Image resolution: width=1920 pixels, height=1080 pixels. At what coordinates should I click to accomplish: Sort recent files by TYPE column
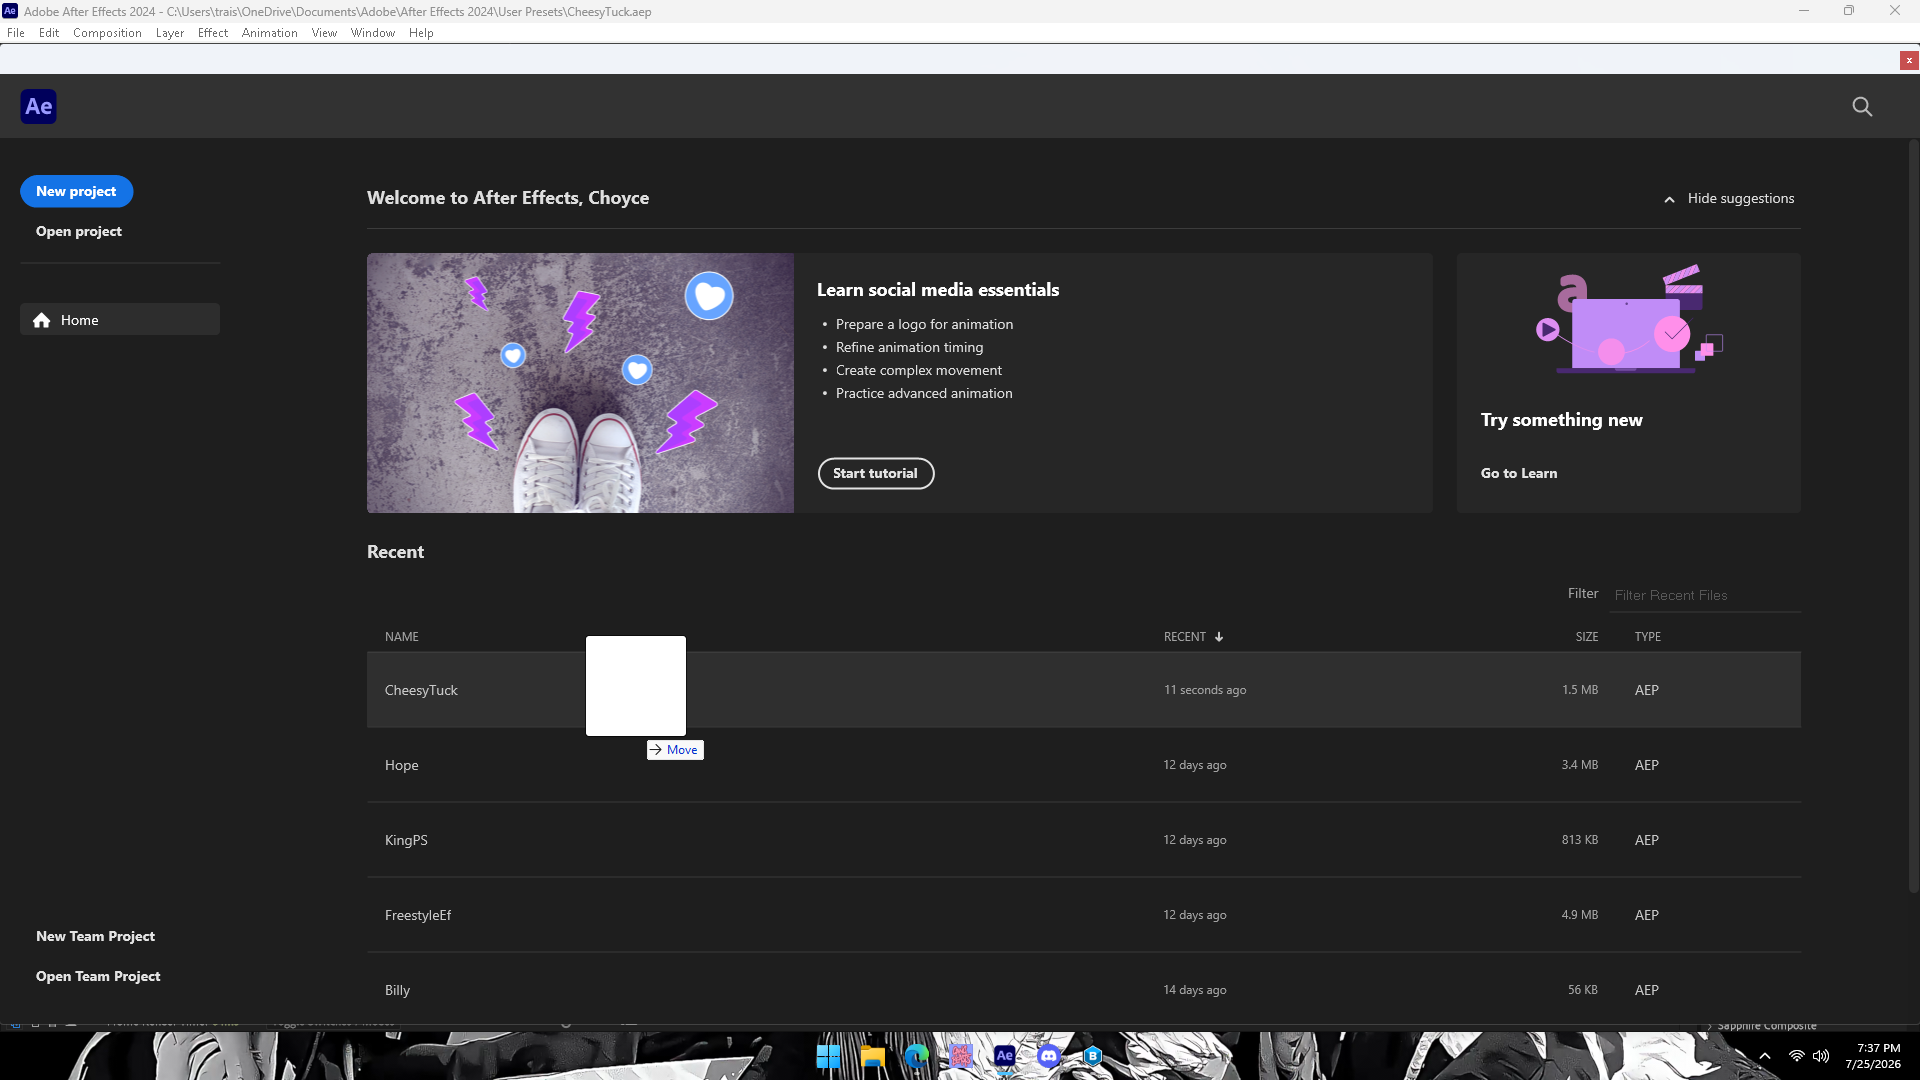1648,637
